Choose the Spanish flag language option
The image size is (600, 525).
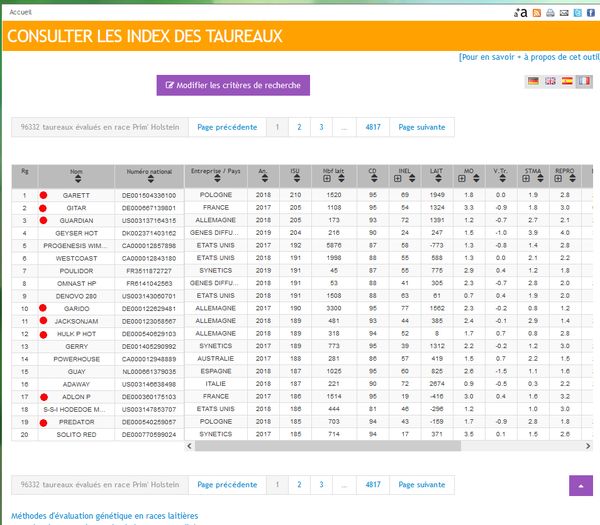567,81
